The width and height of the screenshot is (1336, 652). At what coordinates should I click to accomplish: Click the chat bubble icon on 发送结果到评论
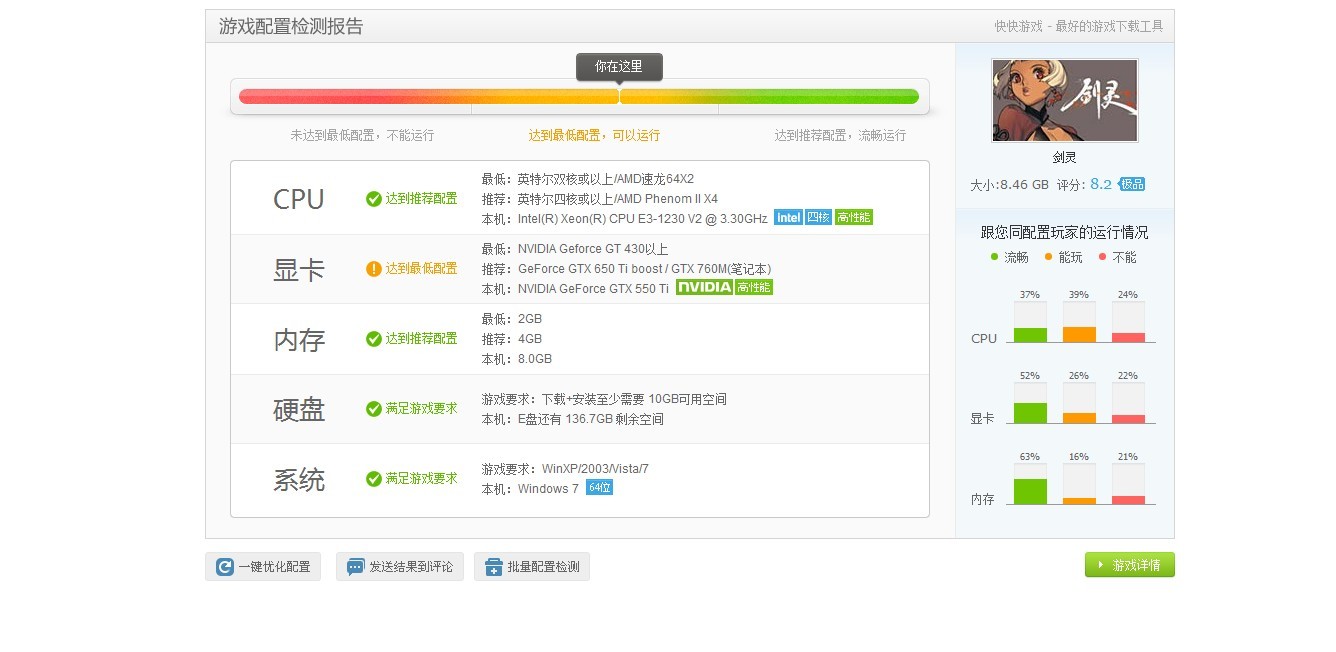[x=355, y=567]
